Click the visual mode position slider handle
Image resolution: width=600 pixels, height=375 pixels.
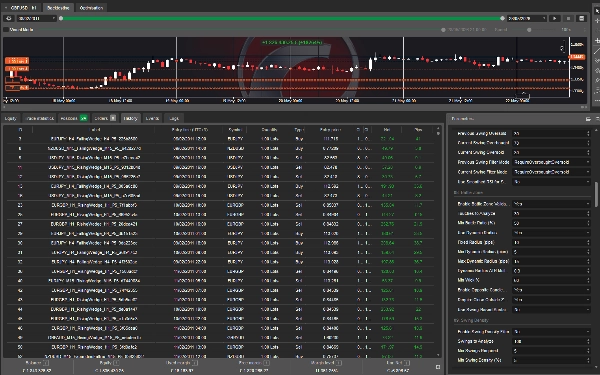443,29
